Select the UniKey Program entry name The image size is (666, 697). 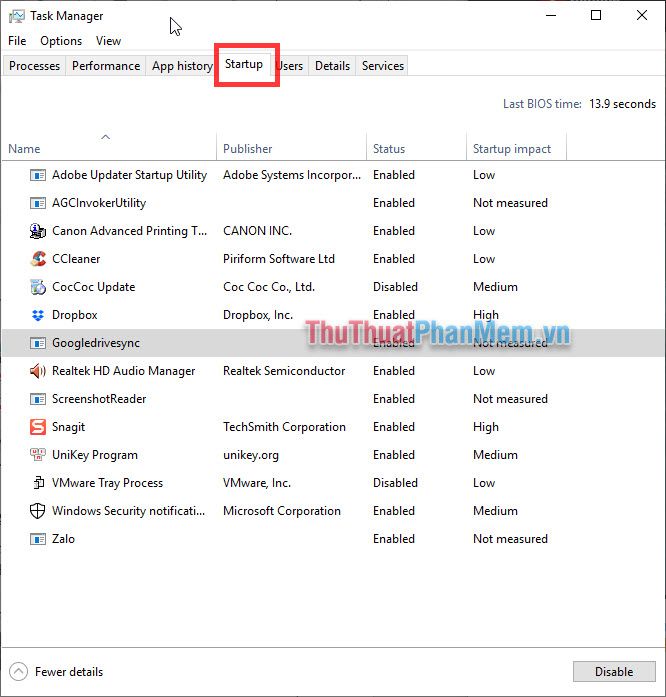coord(95,455)
